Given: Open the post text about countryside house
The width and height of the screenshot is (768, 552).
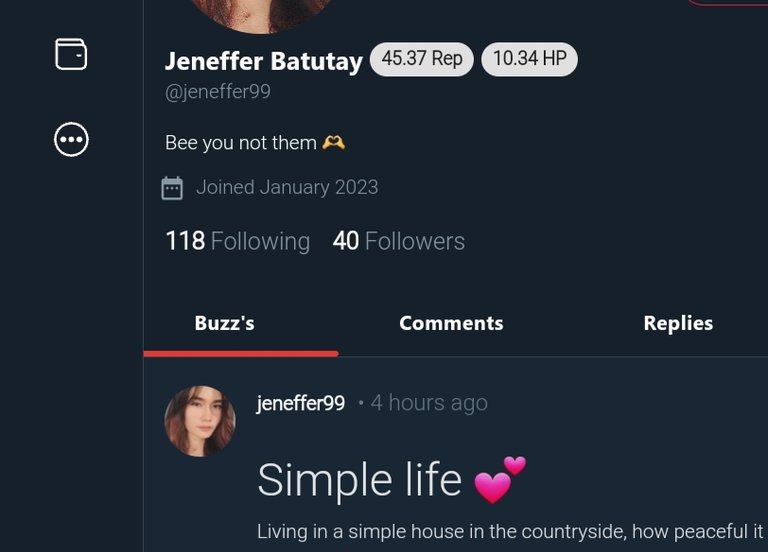Looking at the screenshot, I should [510, 532].
